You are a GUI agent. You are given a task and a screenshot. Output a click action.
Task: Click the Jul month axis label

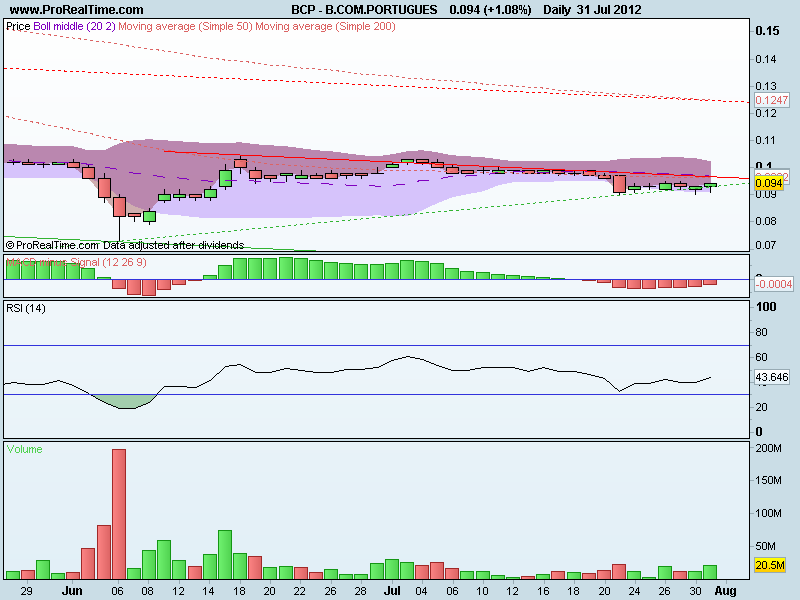[x=392, y=591]
